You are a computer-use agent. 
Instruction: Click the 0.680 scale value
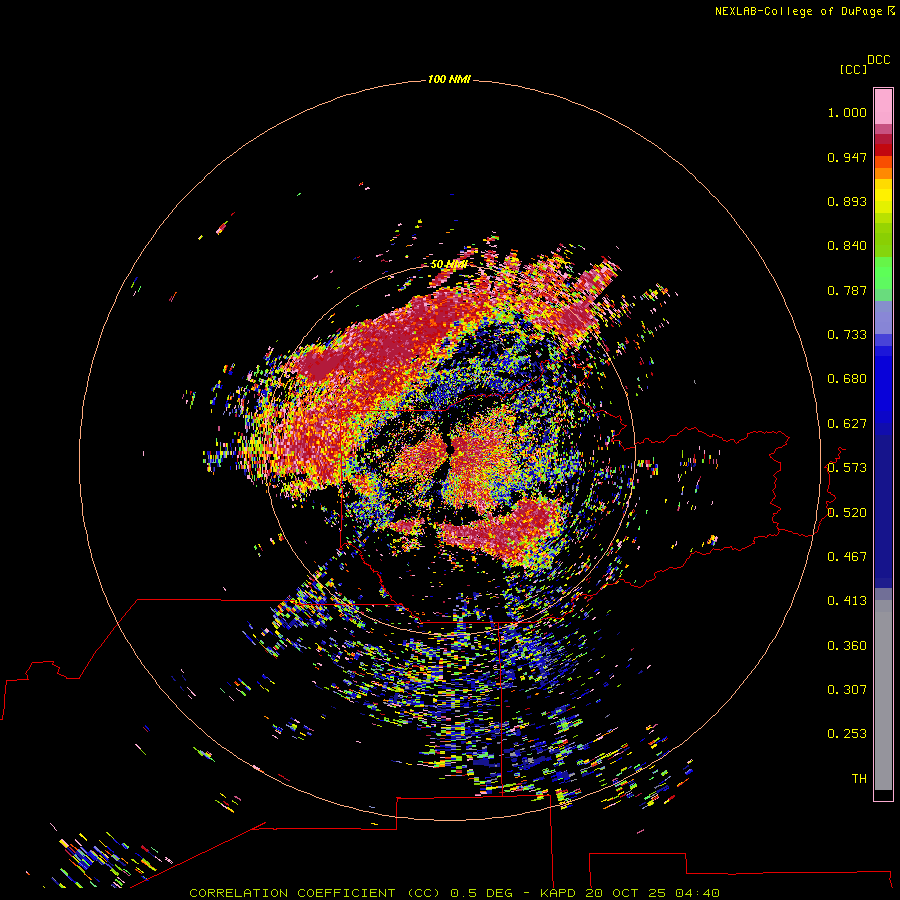click(x=847, y=379)
